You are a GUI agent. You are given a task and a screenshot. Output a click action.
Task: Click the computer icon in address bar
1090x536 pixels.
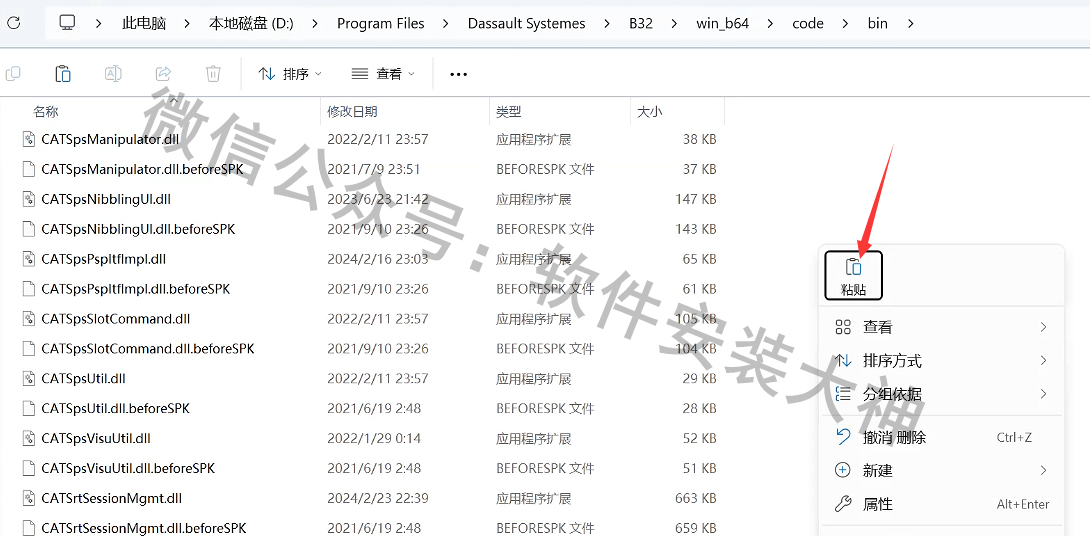tap(67, 23)
